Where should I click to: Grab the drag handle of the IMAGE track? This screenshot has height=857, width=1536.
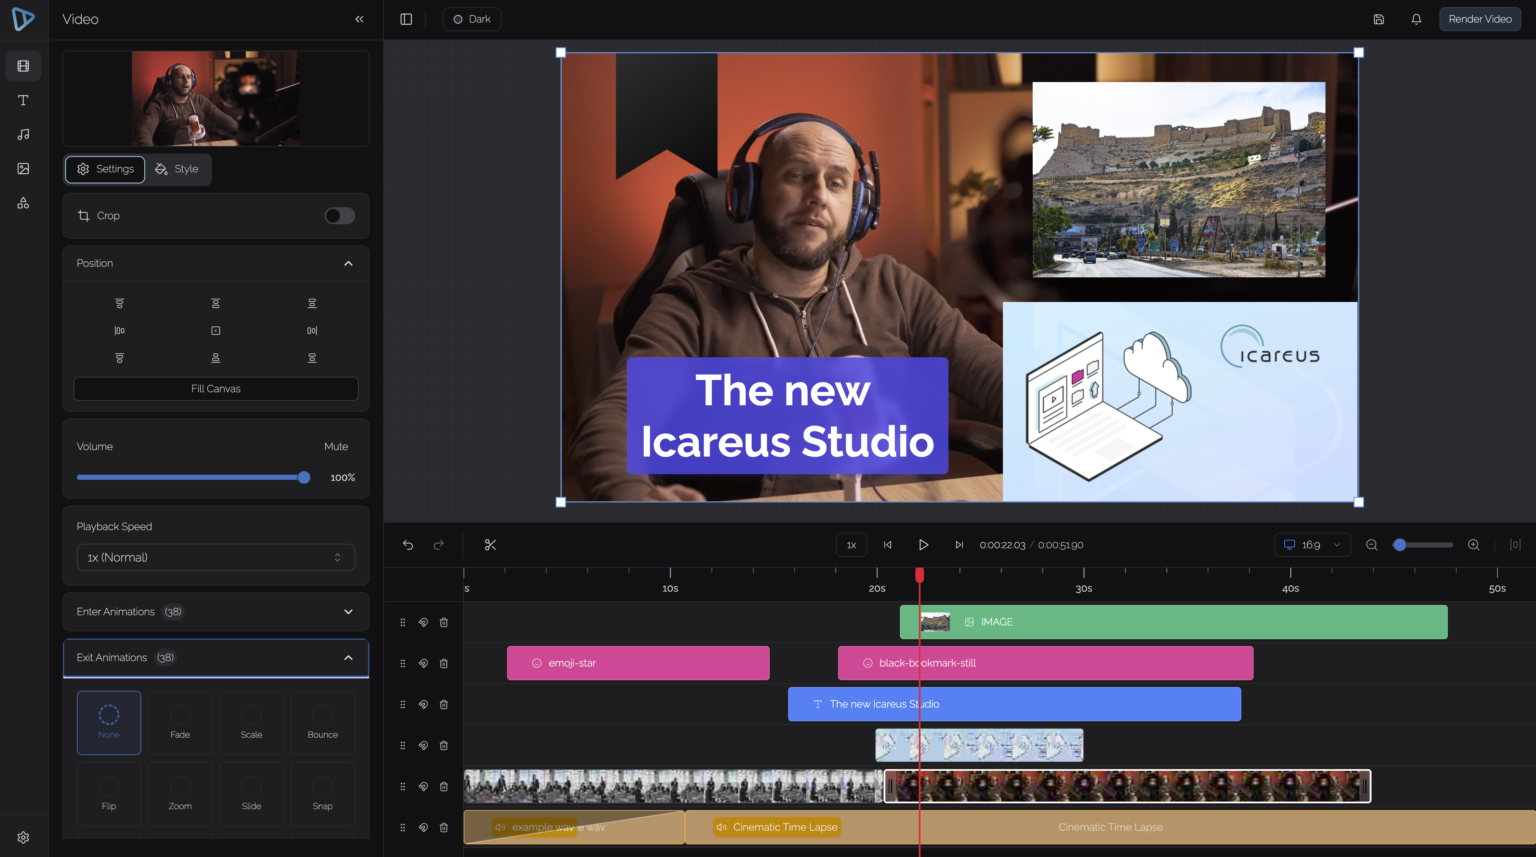(x=403, y=622)
